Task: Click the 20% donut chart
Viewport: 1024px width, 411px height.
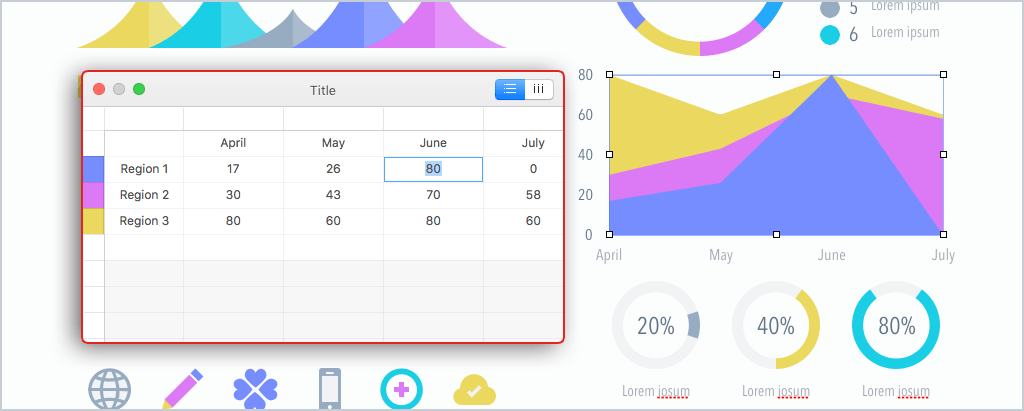Action: tap(656, 325)
